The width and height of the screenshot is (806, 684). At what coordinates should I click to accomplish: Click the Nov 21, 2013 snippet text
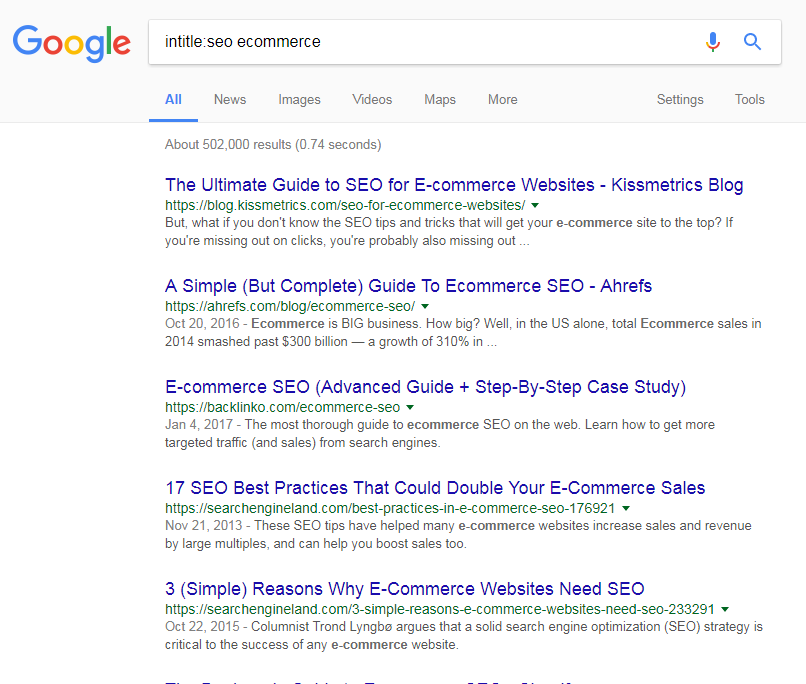458,534
